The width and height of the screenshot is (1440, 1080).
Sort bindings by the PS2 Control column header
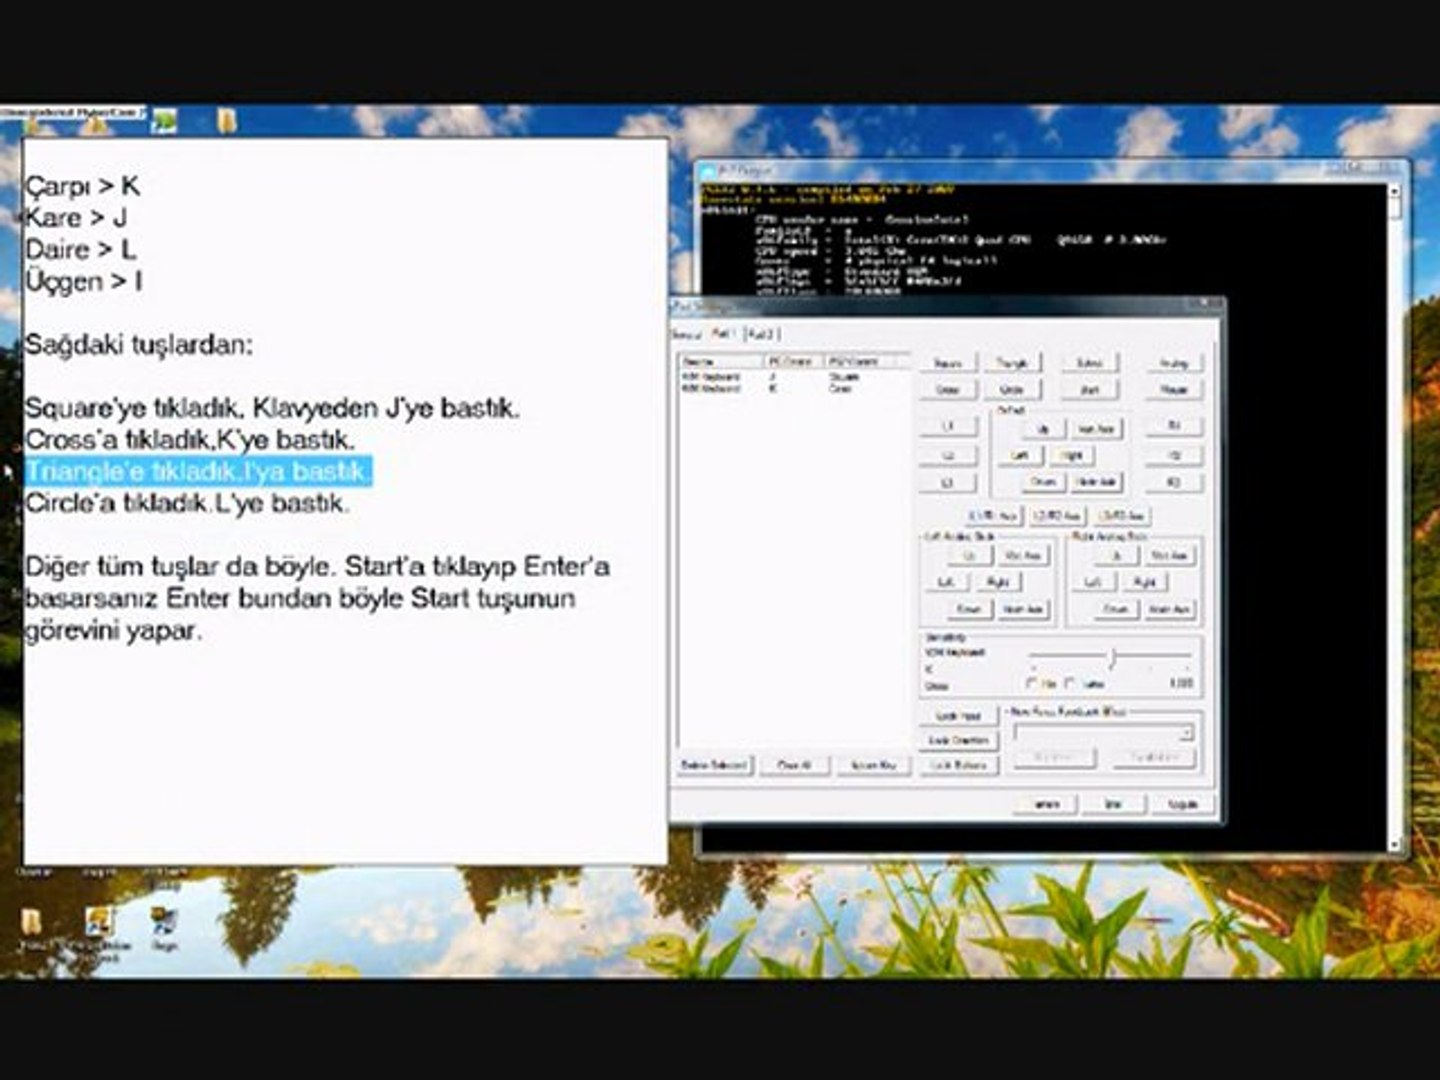click(867, 361)
